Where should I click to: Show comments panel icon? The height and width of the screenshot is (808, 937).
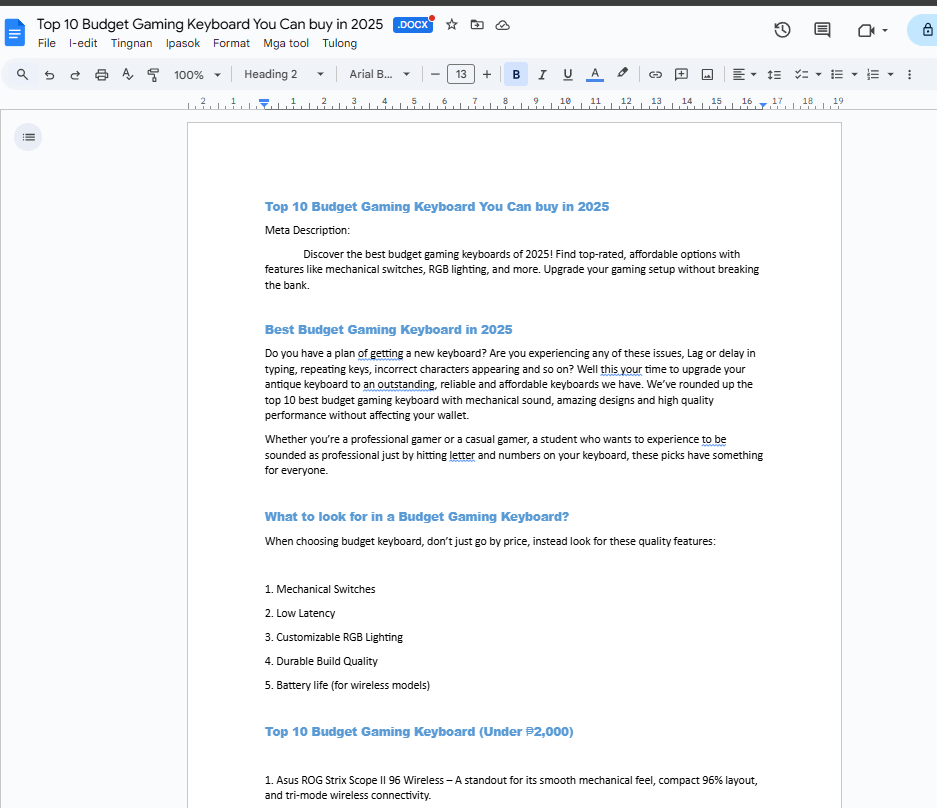click(x=822, y=30)
